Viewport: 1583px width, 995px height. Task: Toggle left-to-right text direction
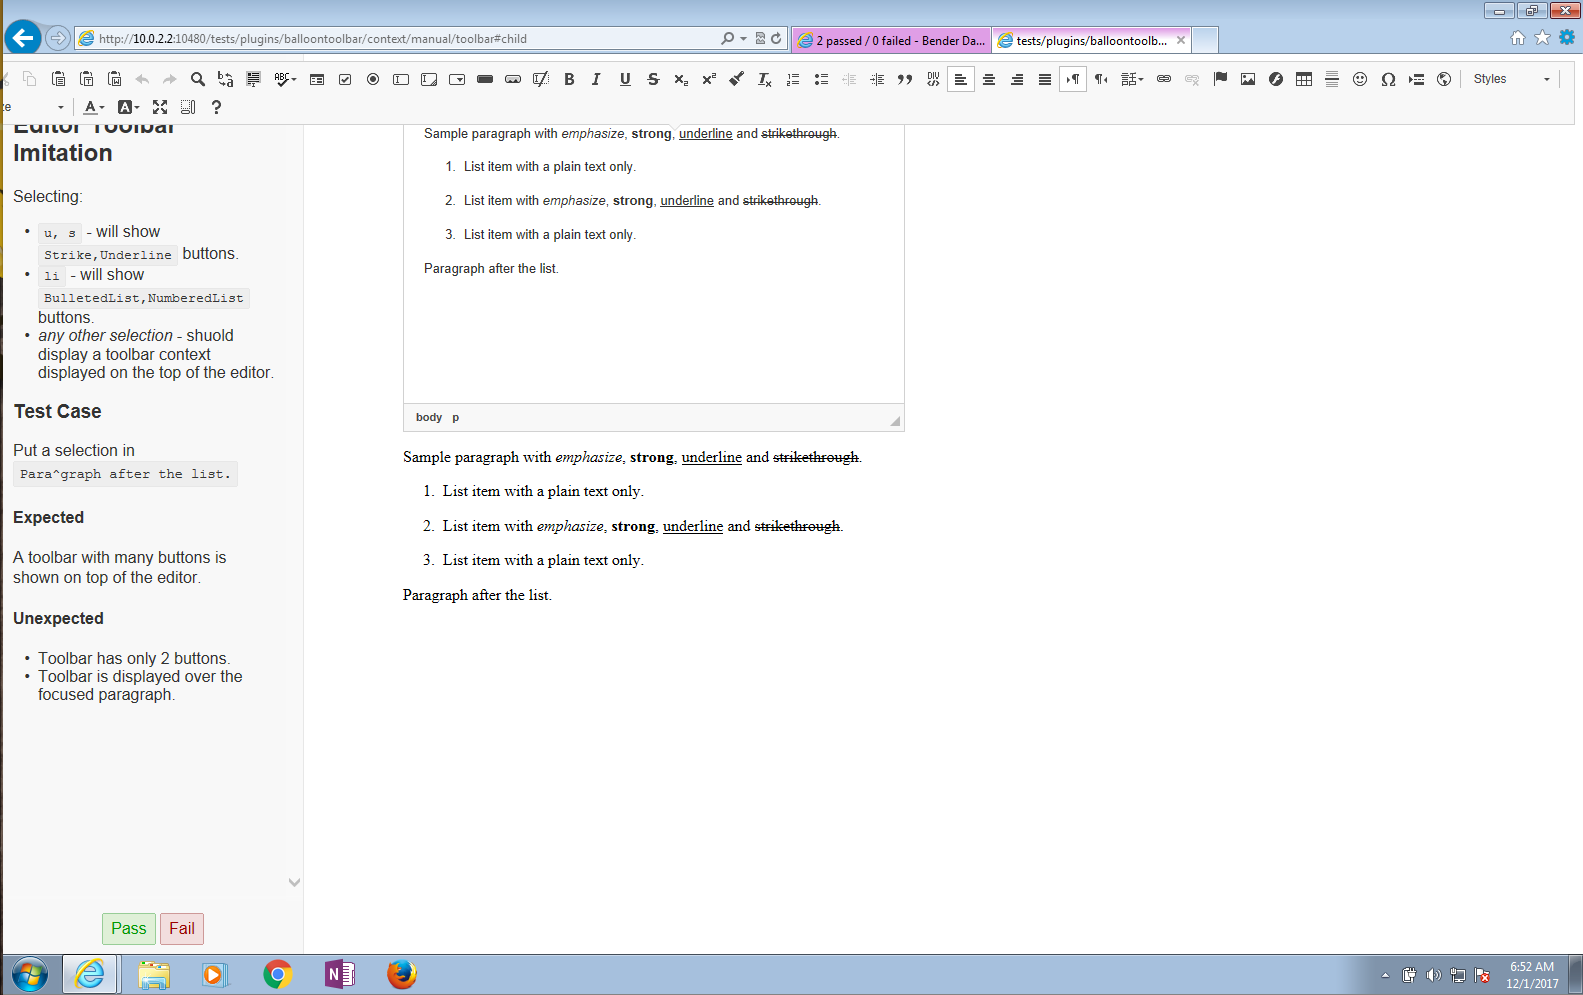[1073, 79]
